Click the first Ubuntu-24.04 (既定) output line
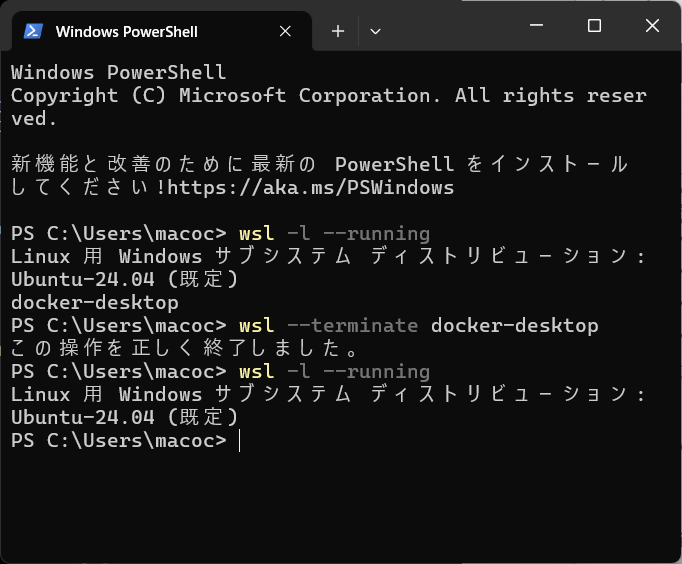 tap(123, 279)
